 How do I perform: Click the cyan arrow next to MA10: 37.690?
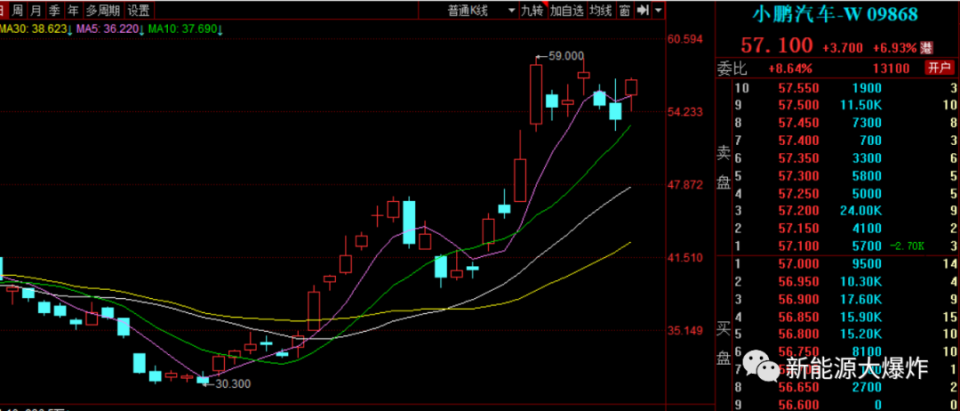[220, 29]
